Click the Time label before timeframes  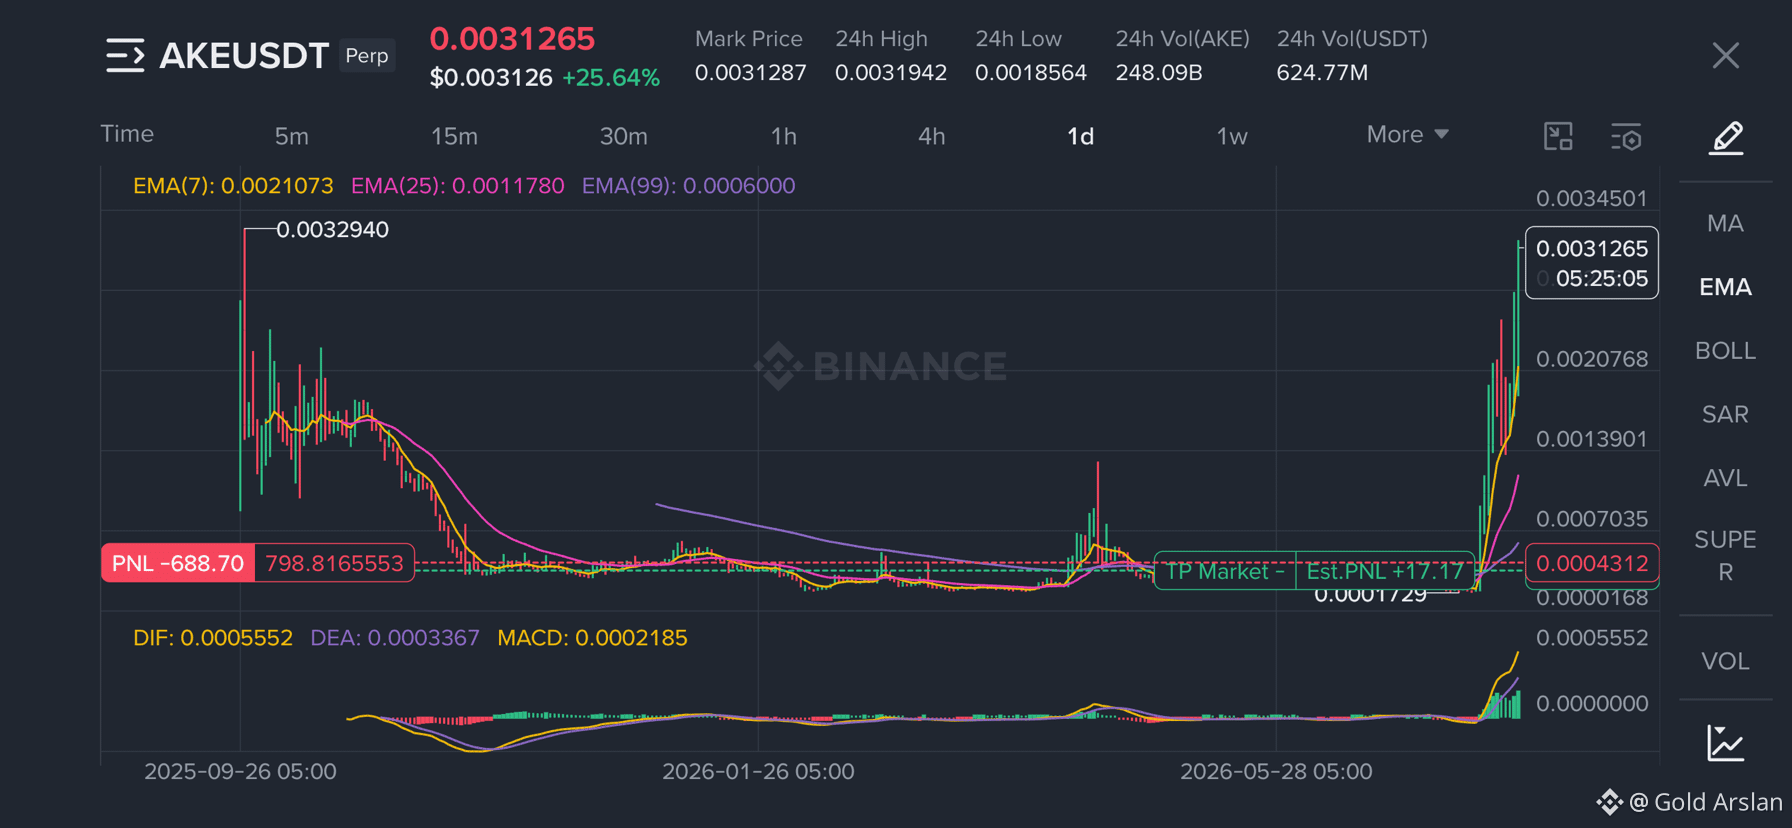click(127, 134)
